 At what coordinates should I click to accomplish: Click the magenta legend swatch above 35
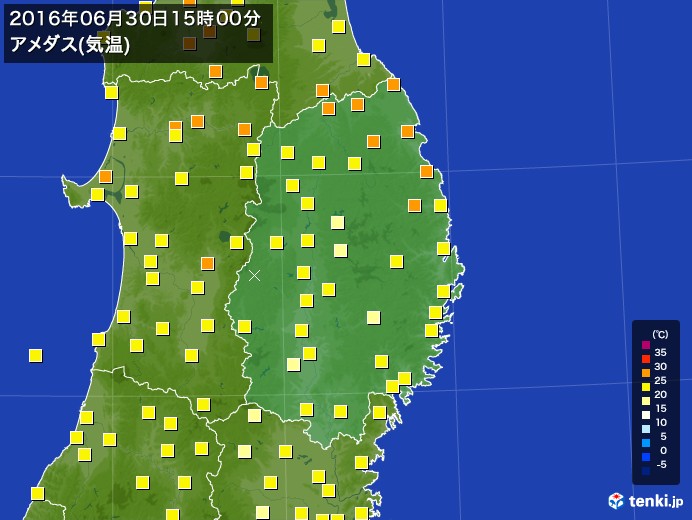[x=646, y=345]
